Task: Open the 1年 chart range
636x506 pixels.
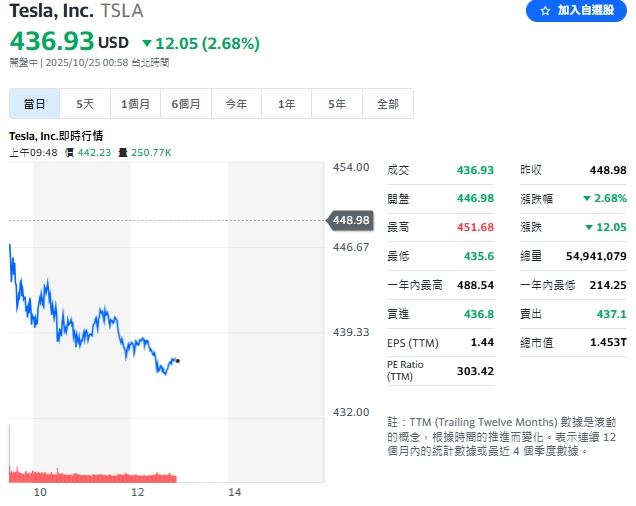Action: 287,104
